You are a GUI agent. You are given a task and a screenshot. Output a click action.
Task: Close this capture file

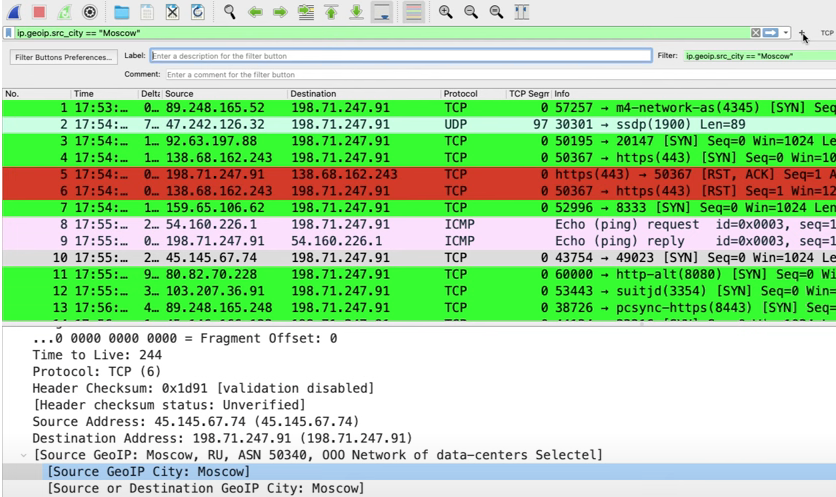(172, 12)
